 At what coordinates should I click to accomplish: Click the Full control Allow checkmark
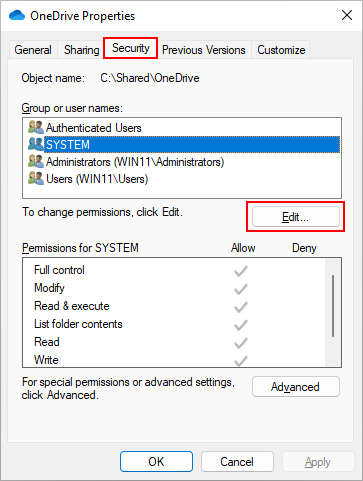[240, 271]
